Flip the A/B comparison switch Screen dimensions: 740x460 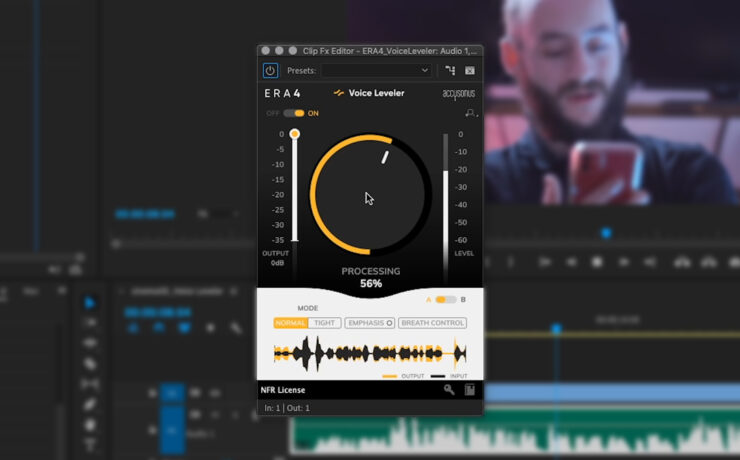click(x=446, y=300)
